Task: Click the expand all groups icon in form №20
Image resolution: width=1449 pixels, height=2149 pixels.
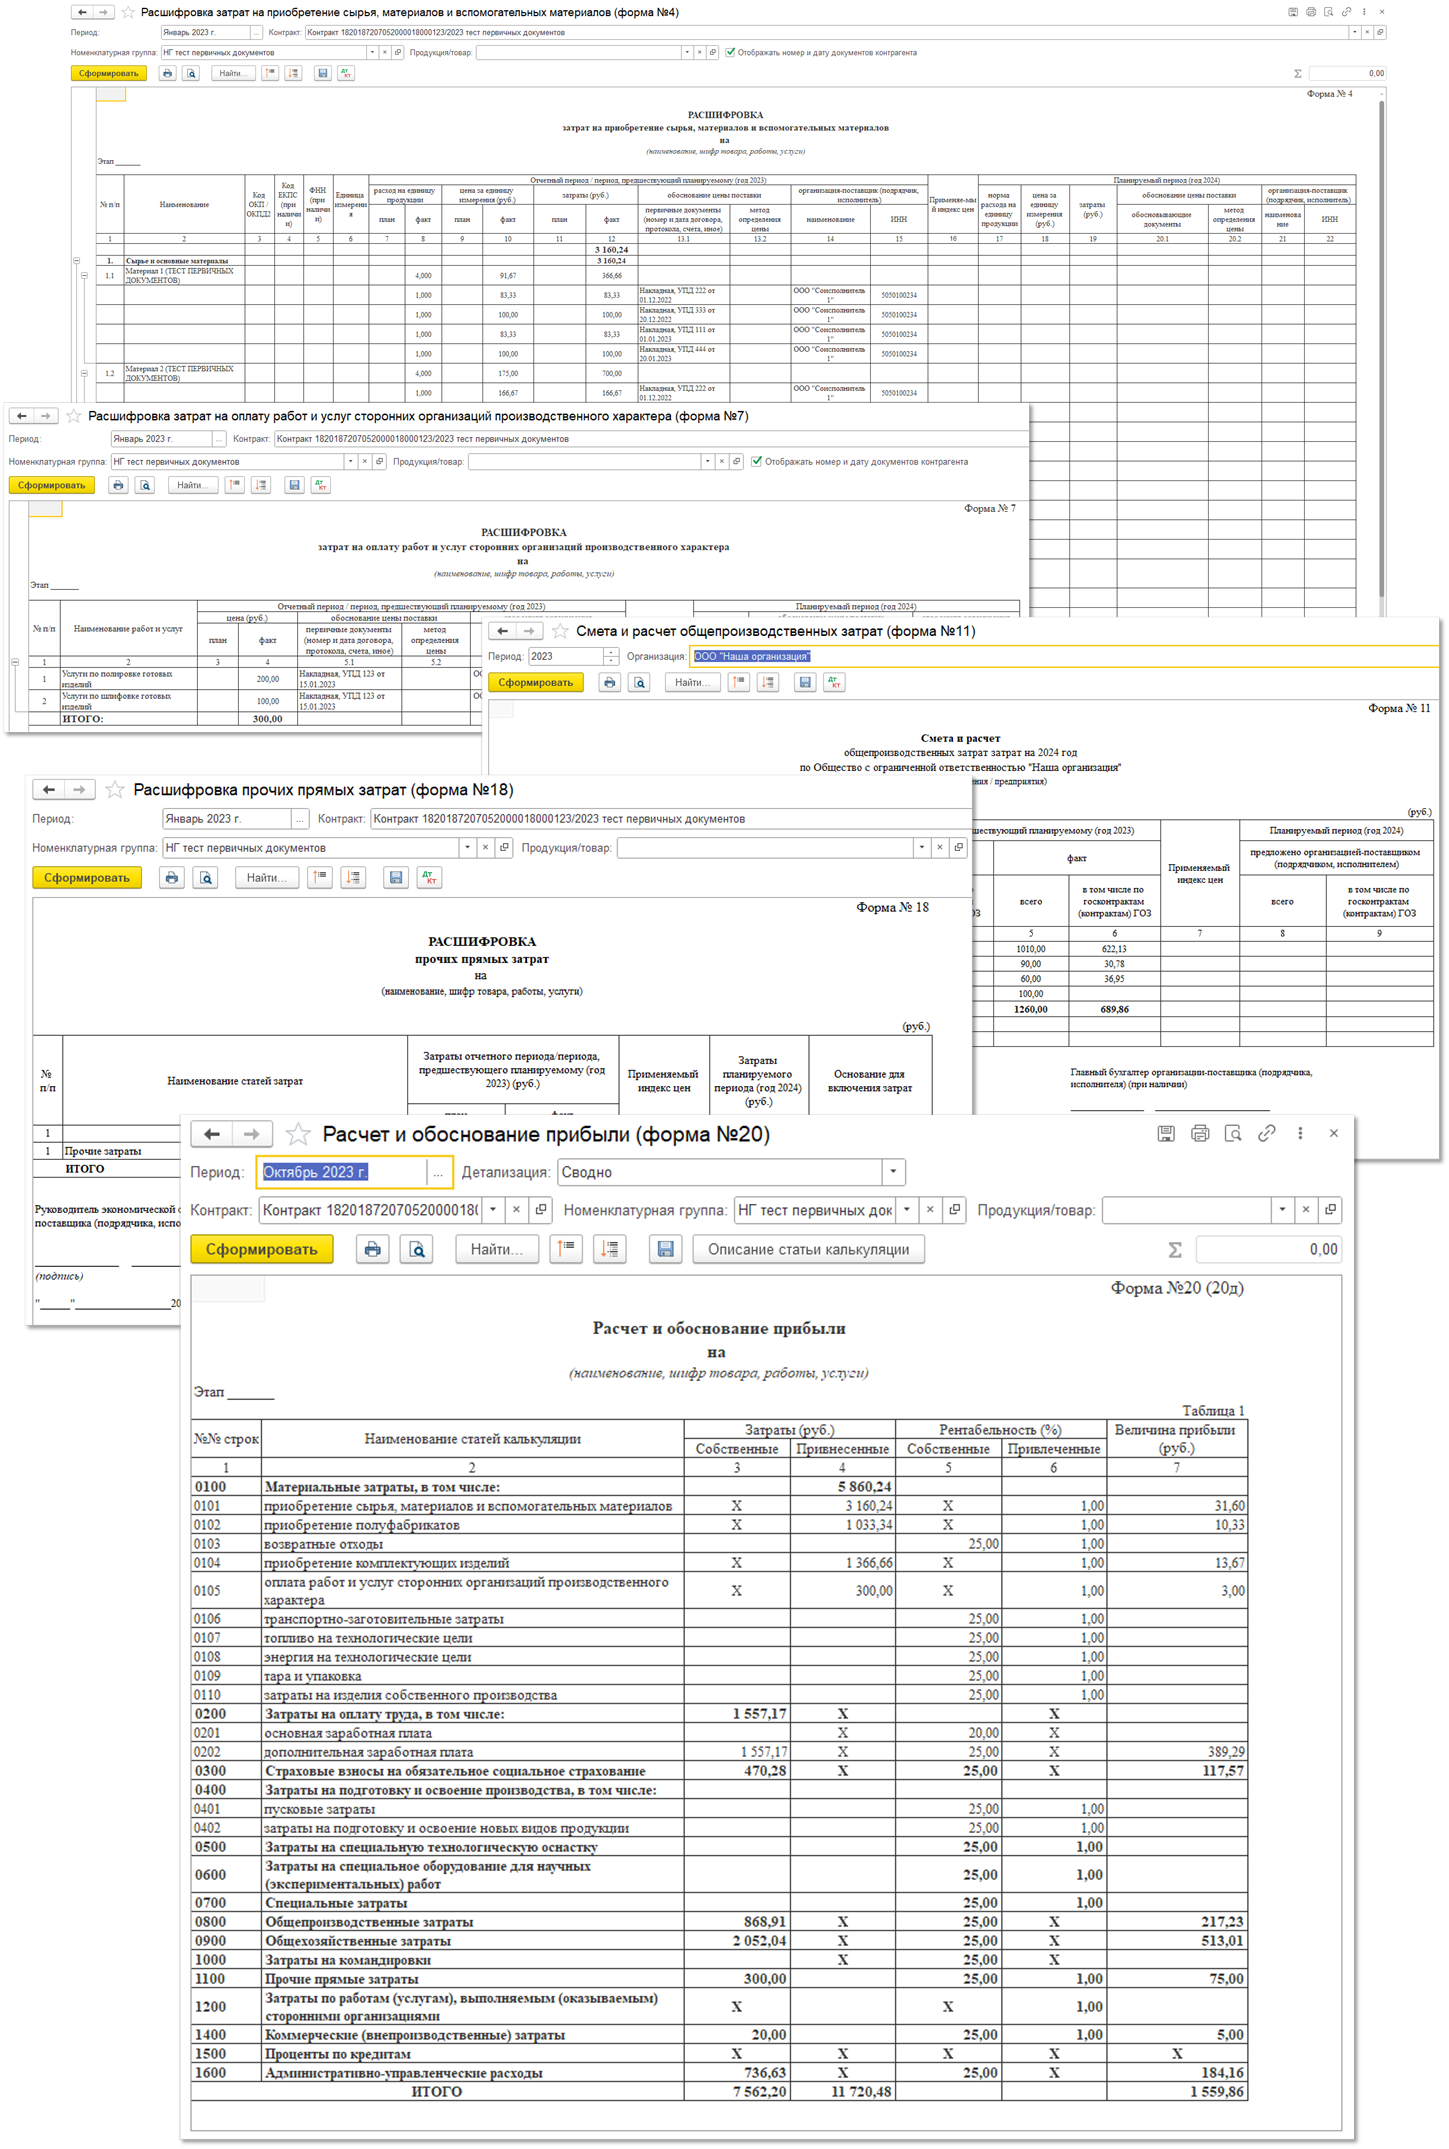Action: click(x=566, y=1249)
